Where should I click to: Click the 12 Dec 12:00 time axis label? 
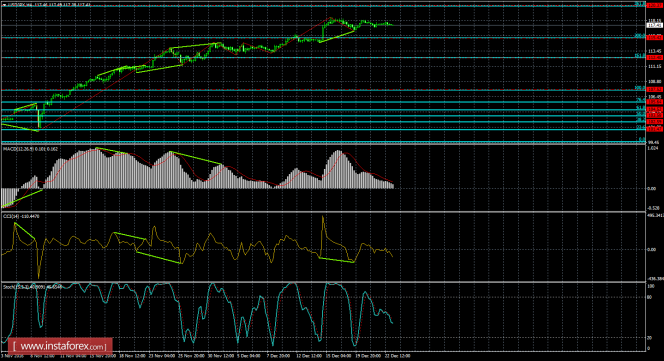click(x=308, y=356)
